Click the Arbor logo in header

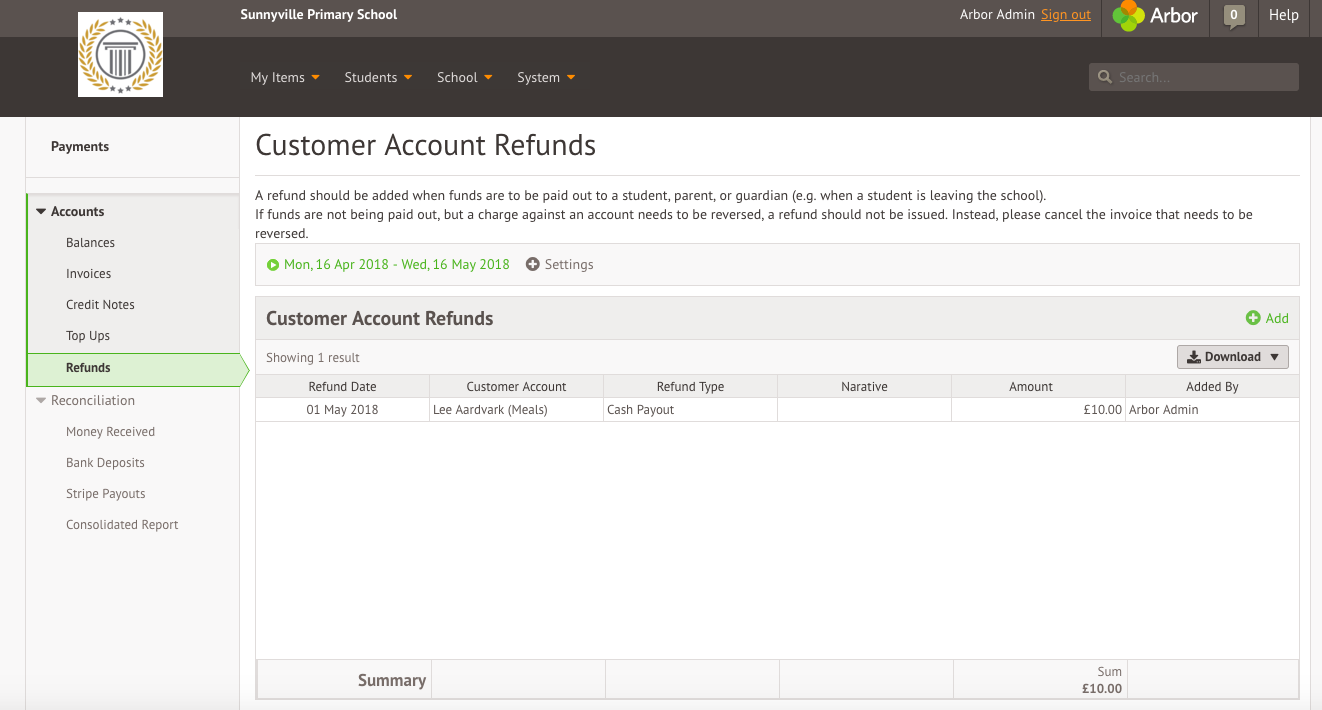click(1155, 16)
